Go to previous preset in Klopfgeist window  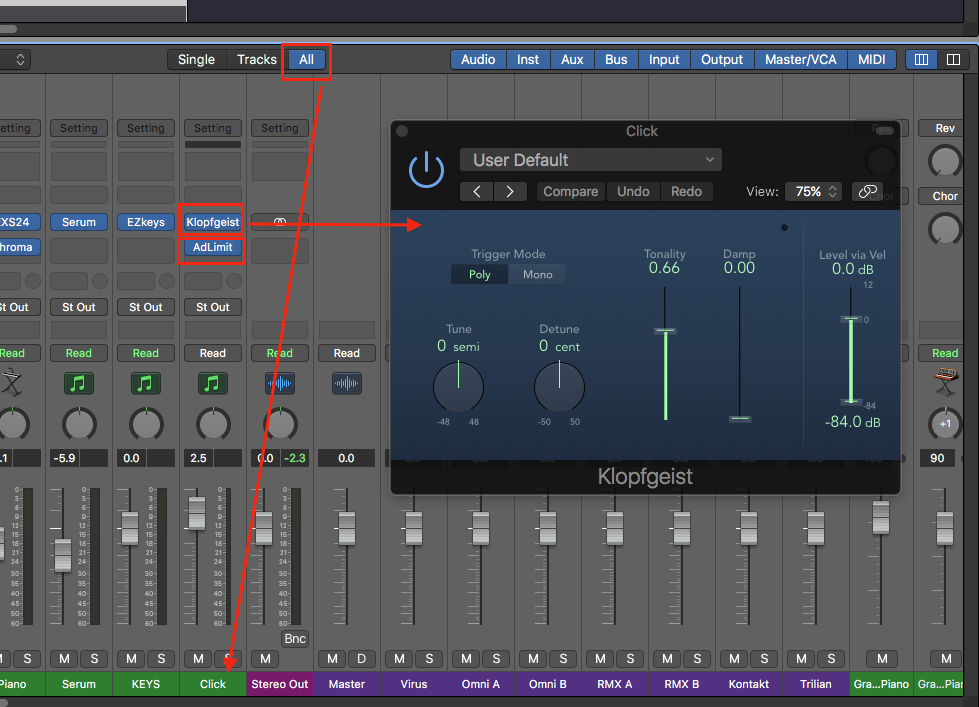[477, 192]
